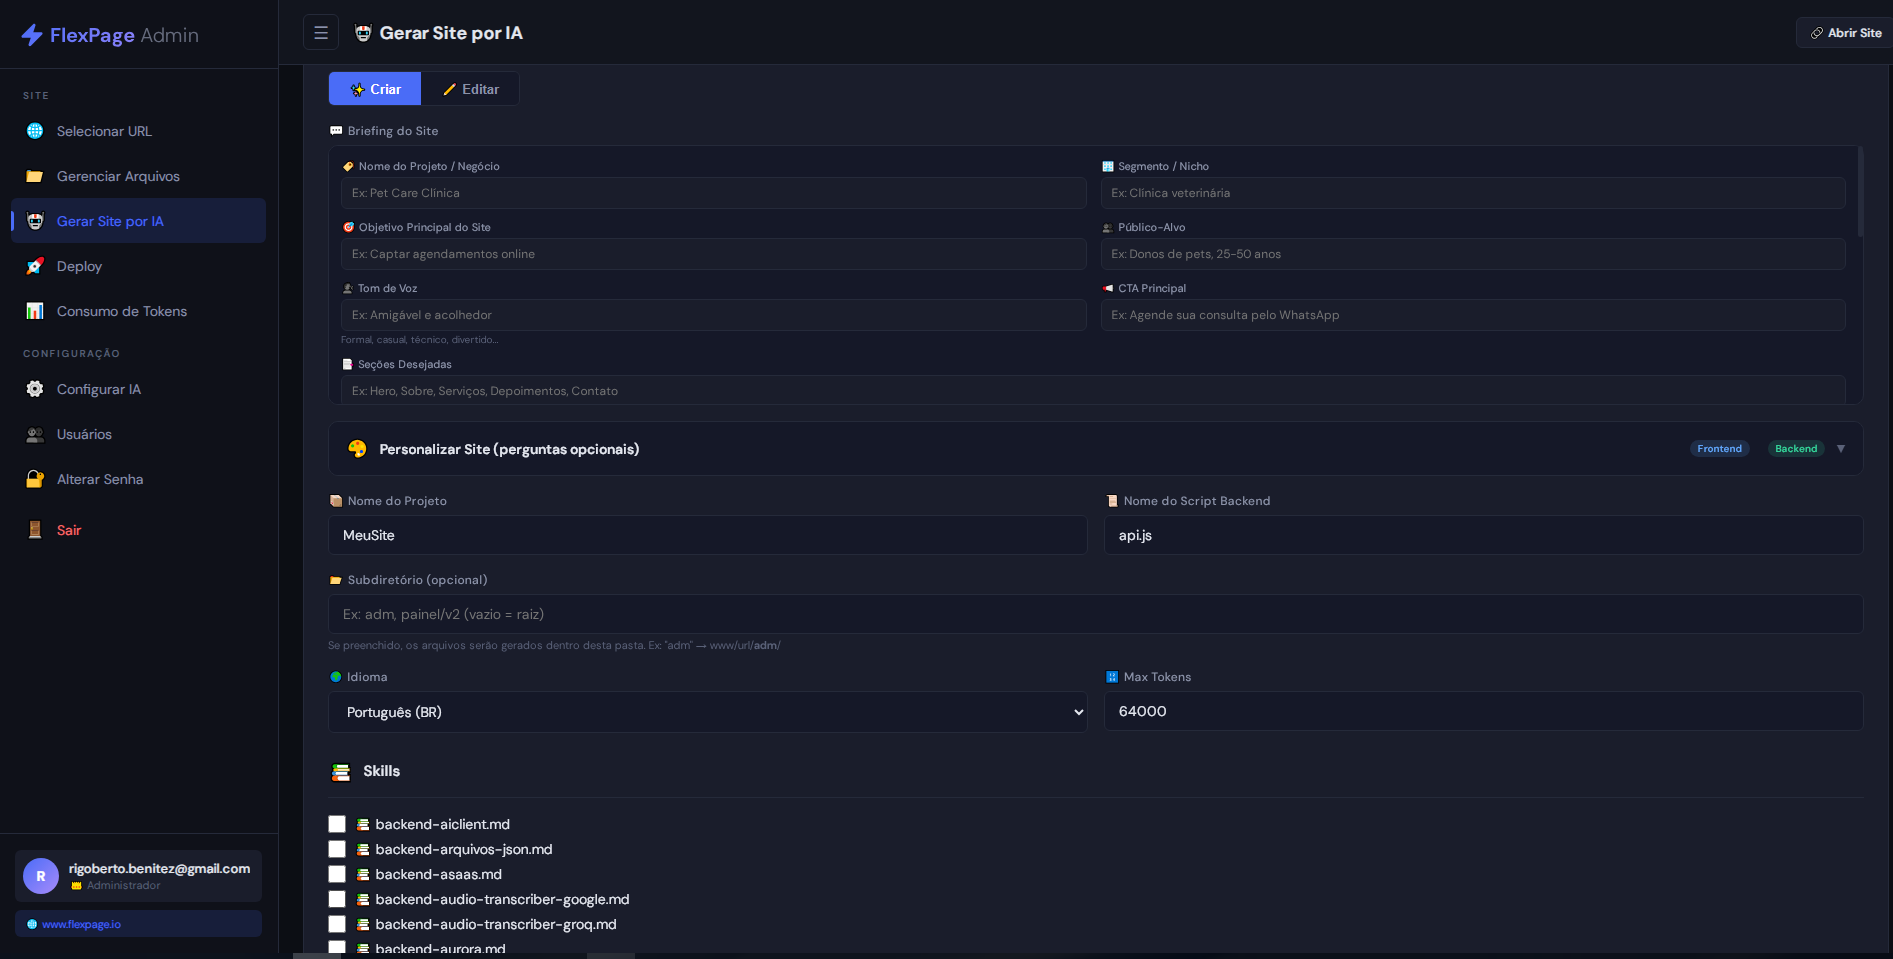Click the Sair logout link
The image size is (1893, 959).
coord(69,530)
